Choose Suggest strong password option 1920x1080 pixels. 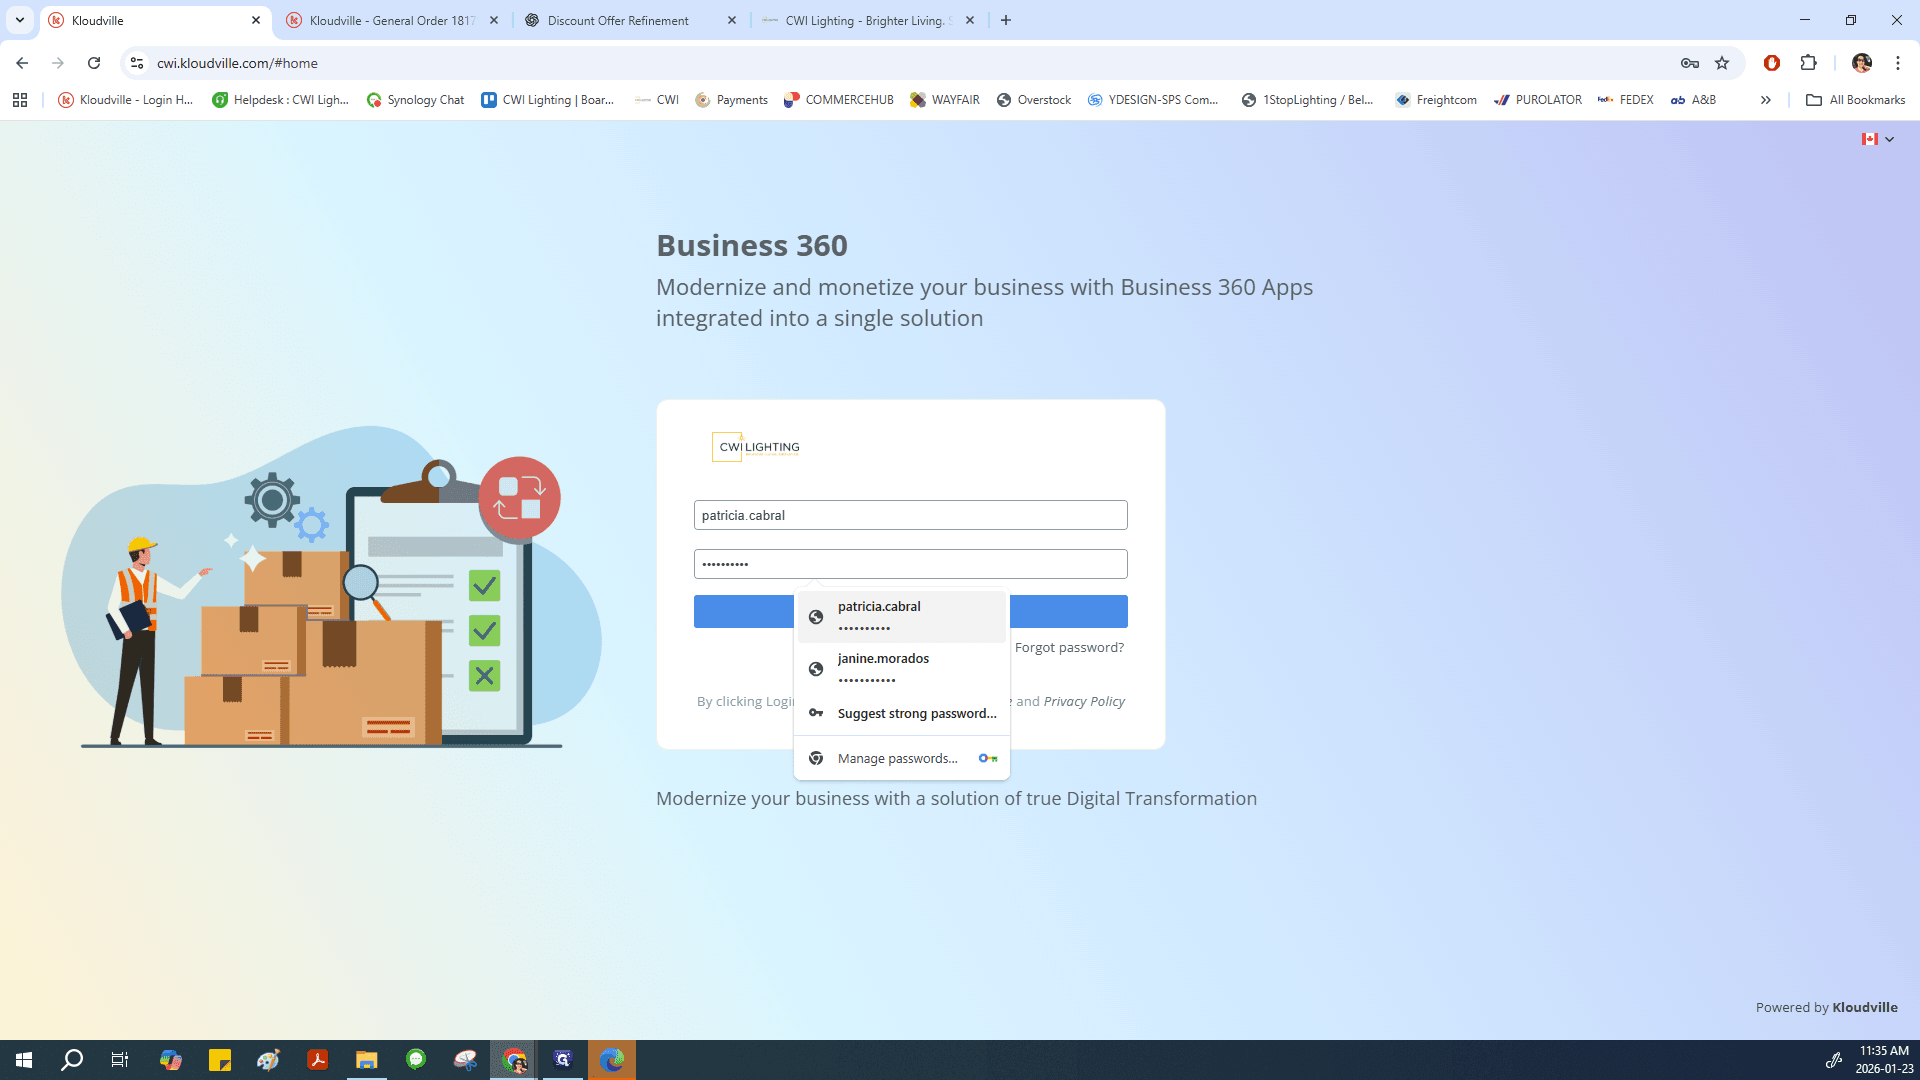(x=901, y=713)
